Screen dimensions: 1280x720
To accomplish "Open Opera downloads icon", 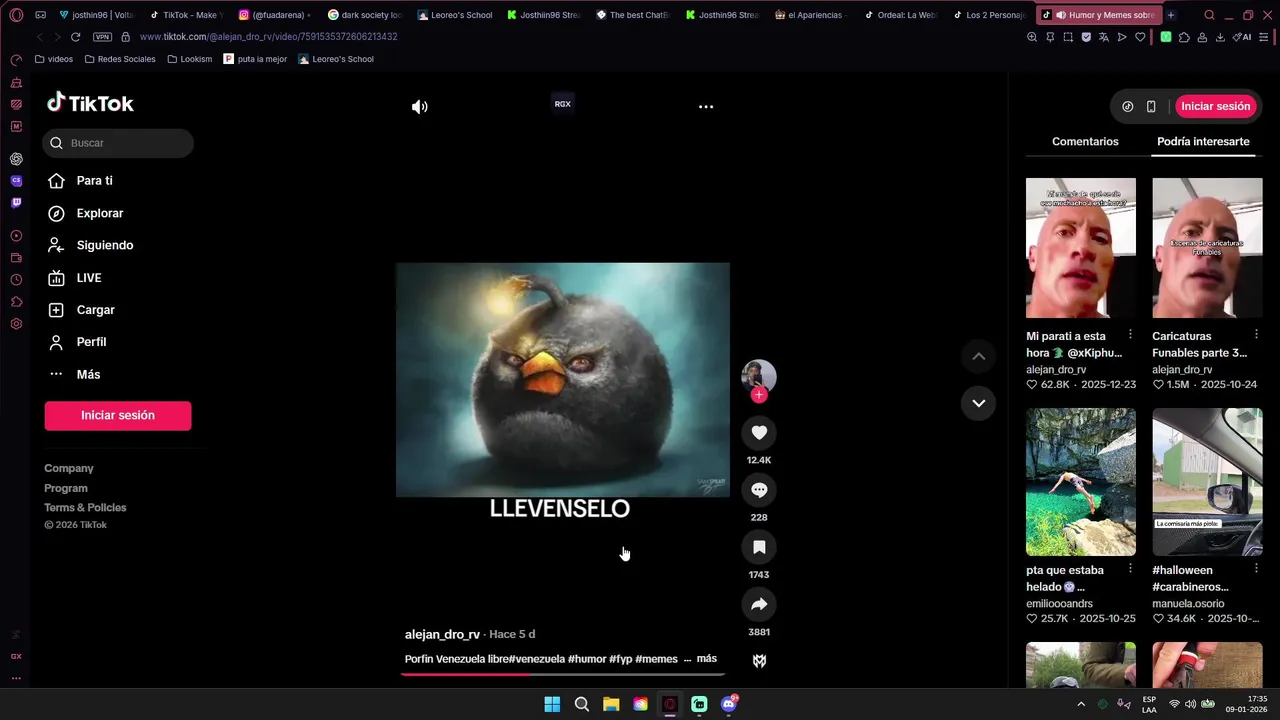I will (x=1220, y=37).
